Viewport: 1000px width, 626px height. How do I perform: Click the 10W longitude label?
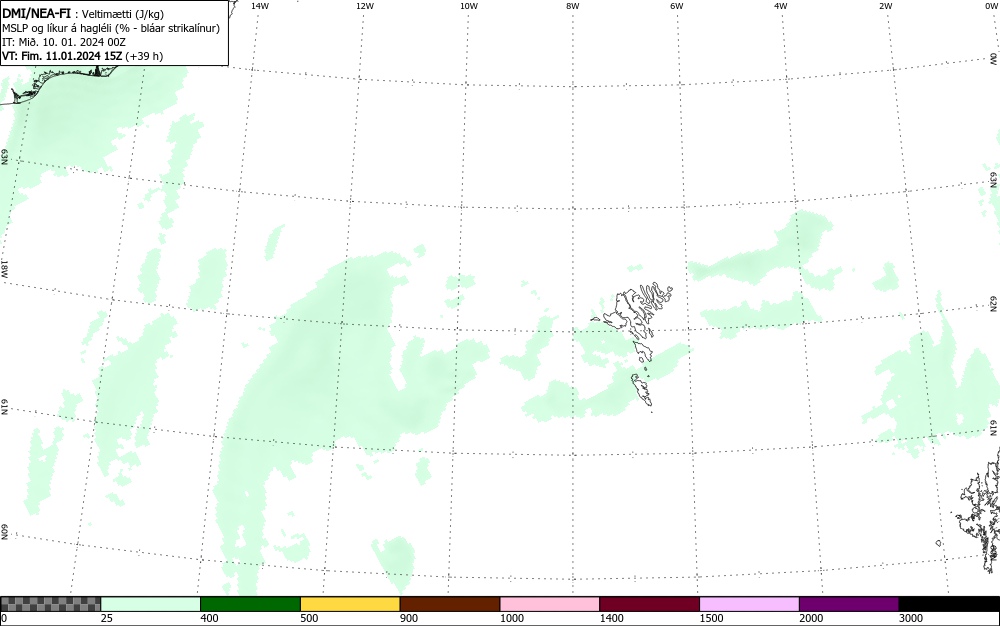coord(469,6)
